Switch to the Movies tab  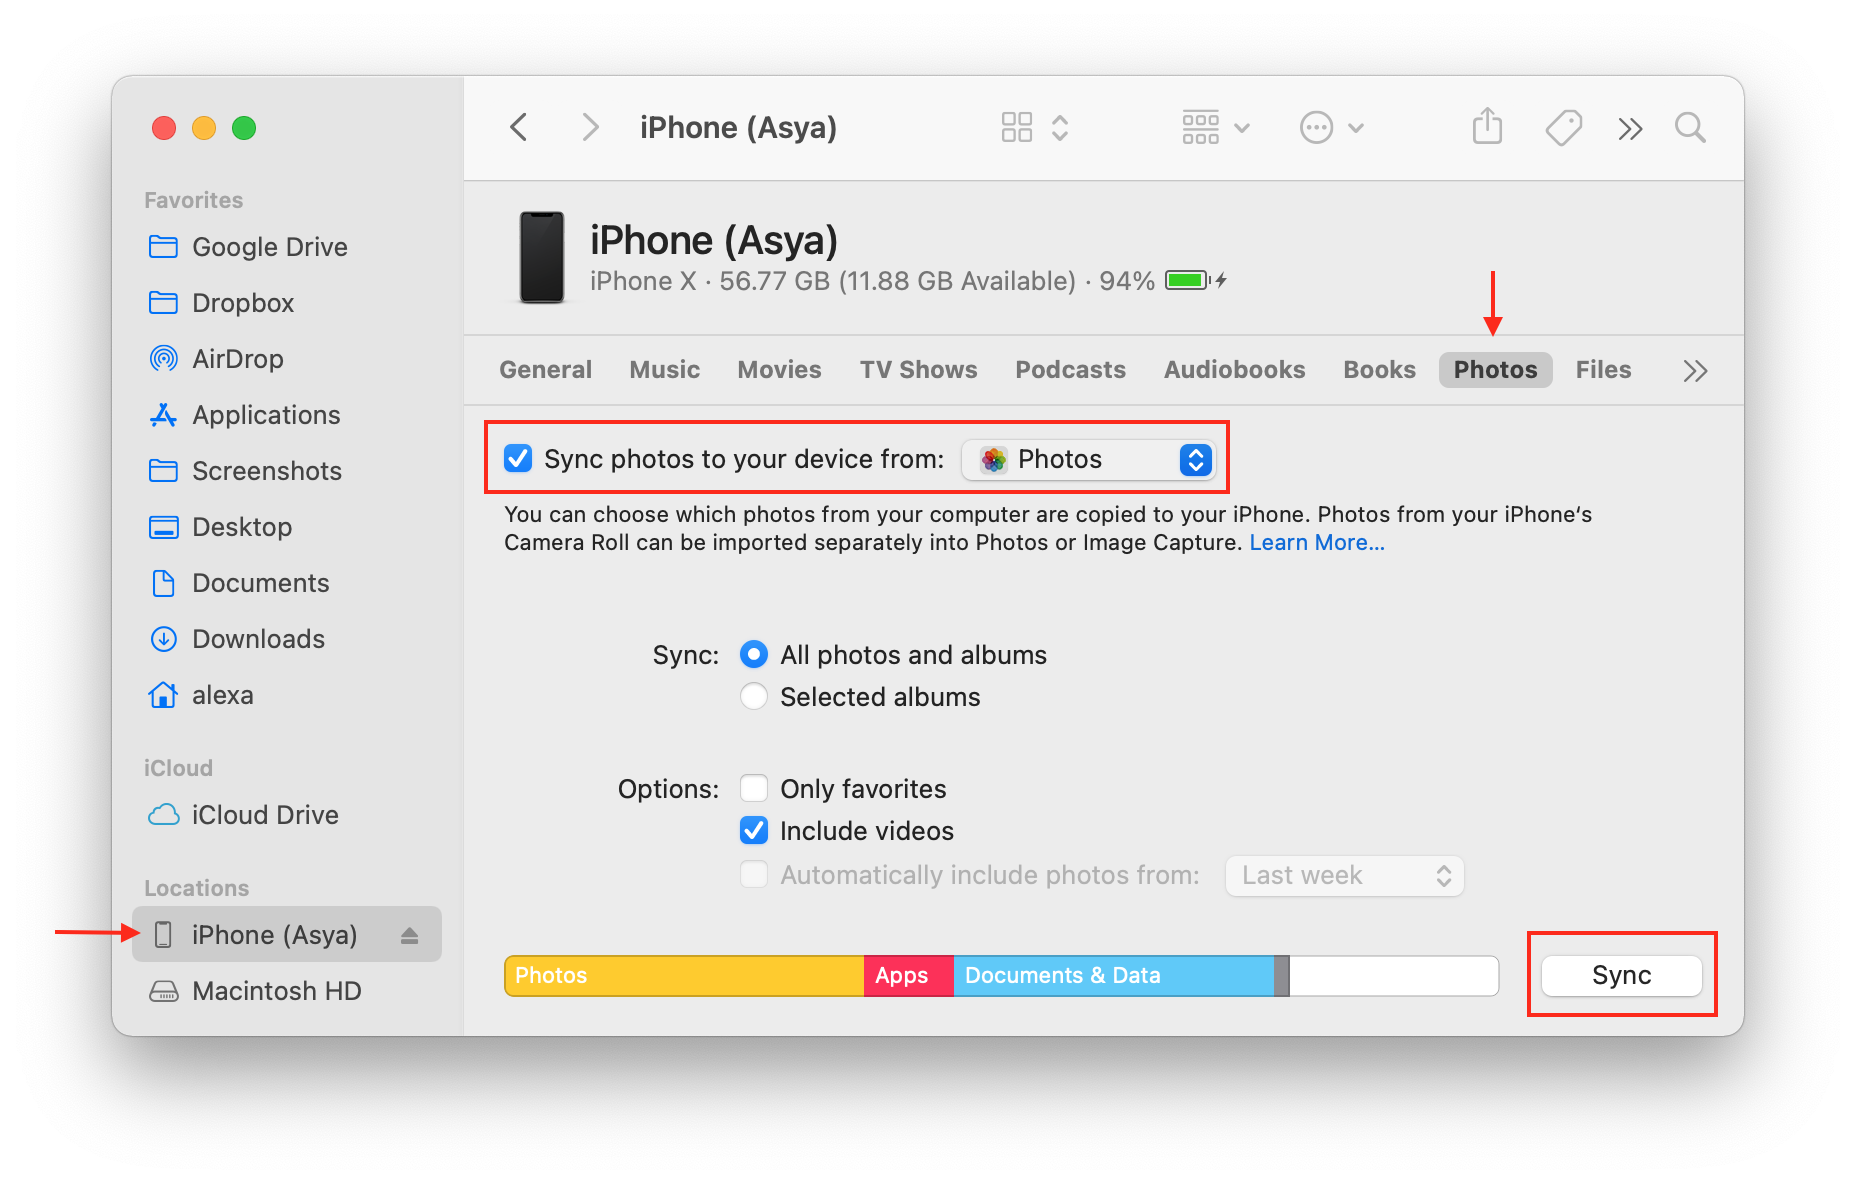click(780, 370)
